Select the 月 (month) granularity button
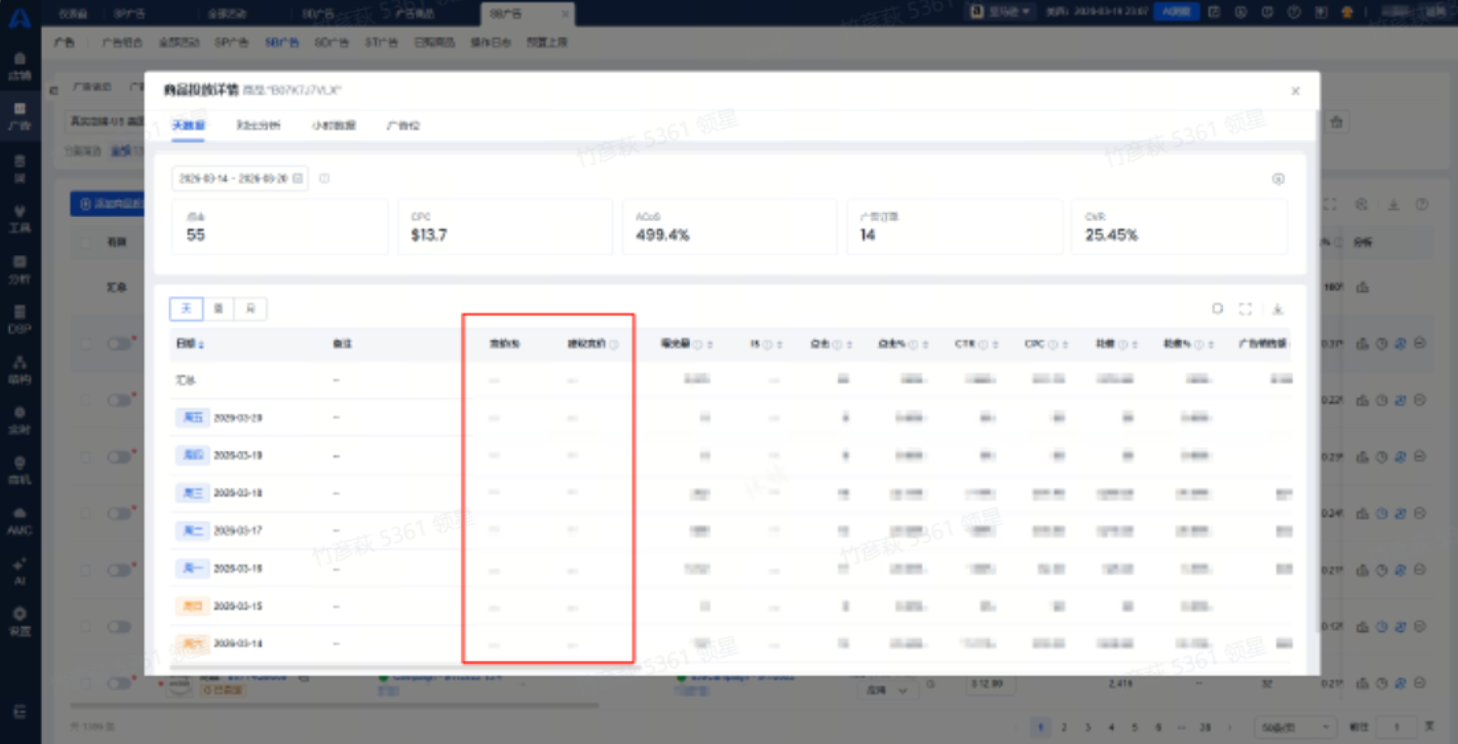 [250, 309]
